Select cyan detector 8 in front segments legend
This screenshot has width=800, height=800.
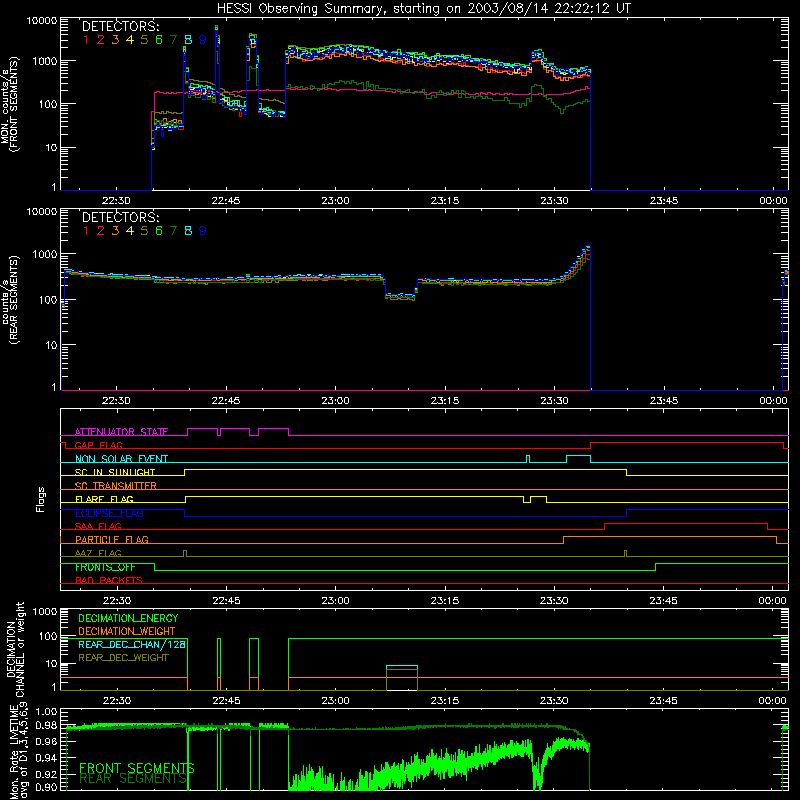click(x=188, y=40)
